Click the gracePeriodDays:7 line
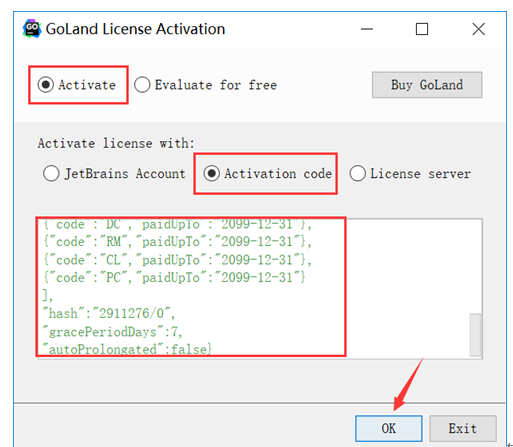This screenshot has width=513, height=447. click(112, 332)
